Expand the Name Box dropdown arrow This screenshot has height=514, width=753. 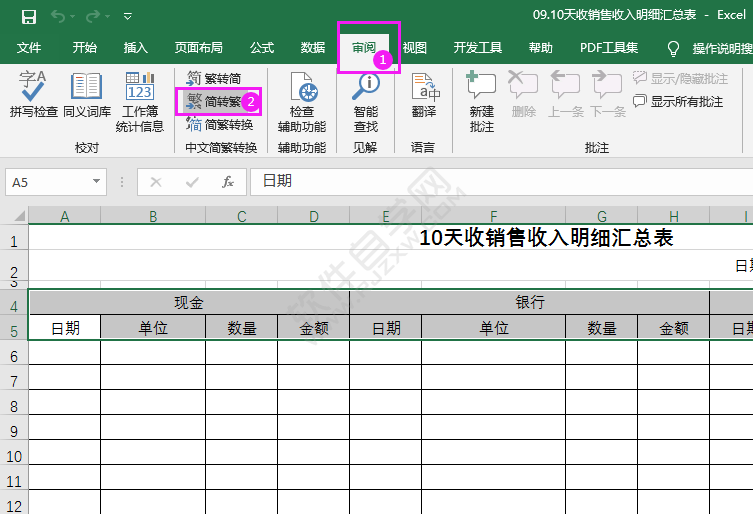(97, 182)
